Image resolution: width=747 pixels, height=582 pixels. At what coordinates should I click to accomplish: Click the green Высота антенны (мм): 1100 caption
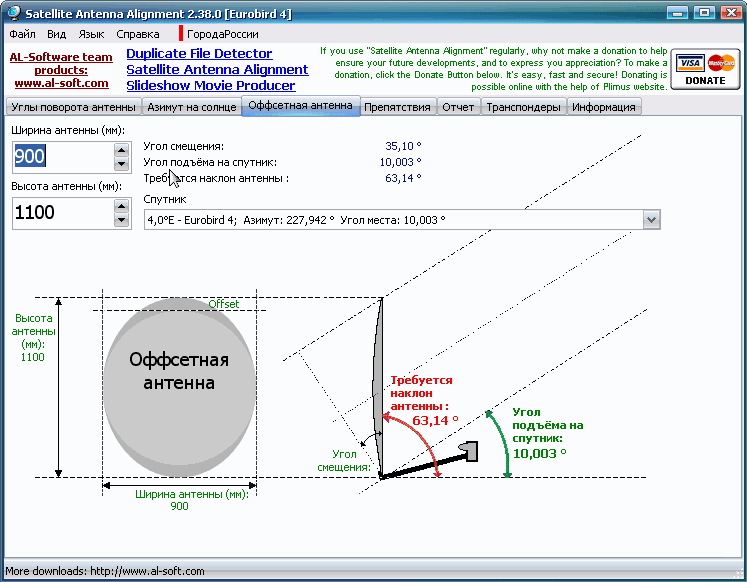pyautogui.click(x=33, y=338)
